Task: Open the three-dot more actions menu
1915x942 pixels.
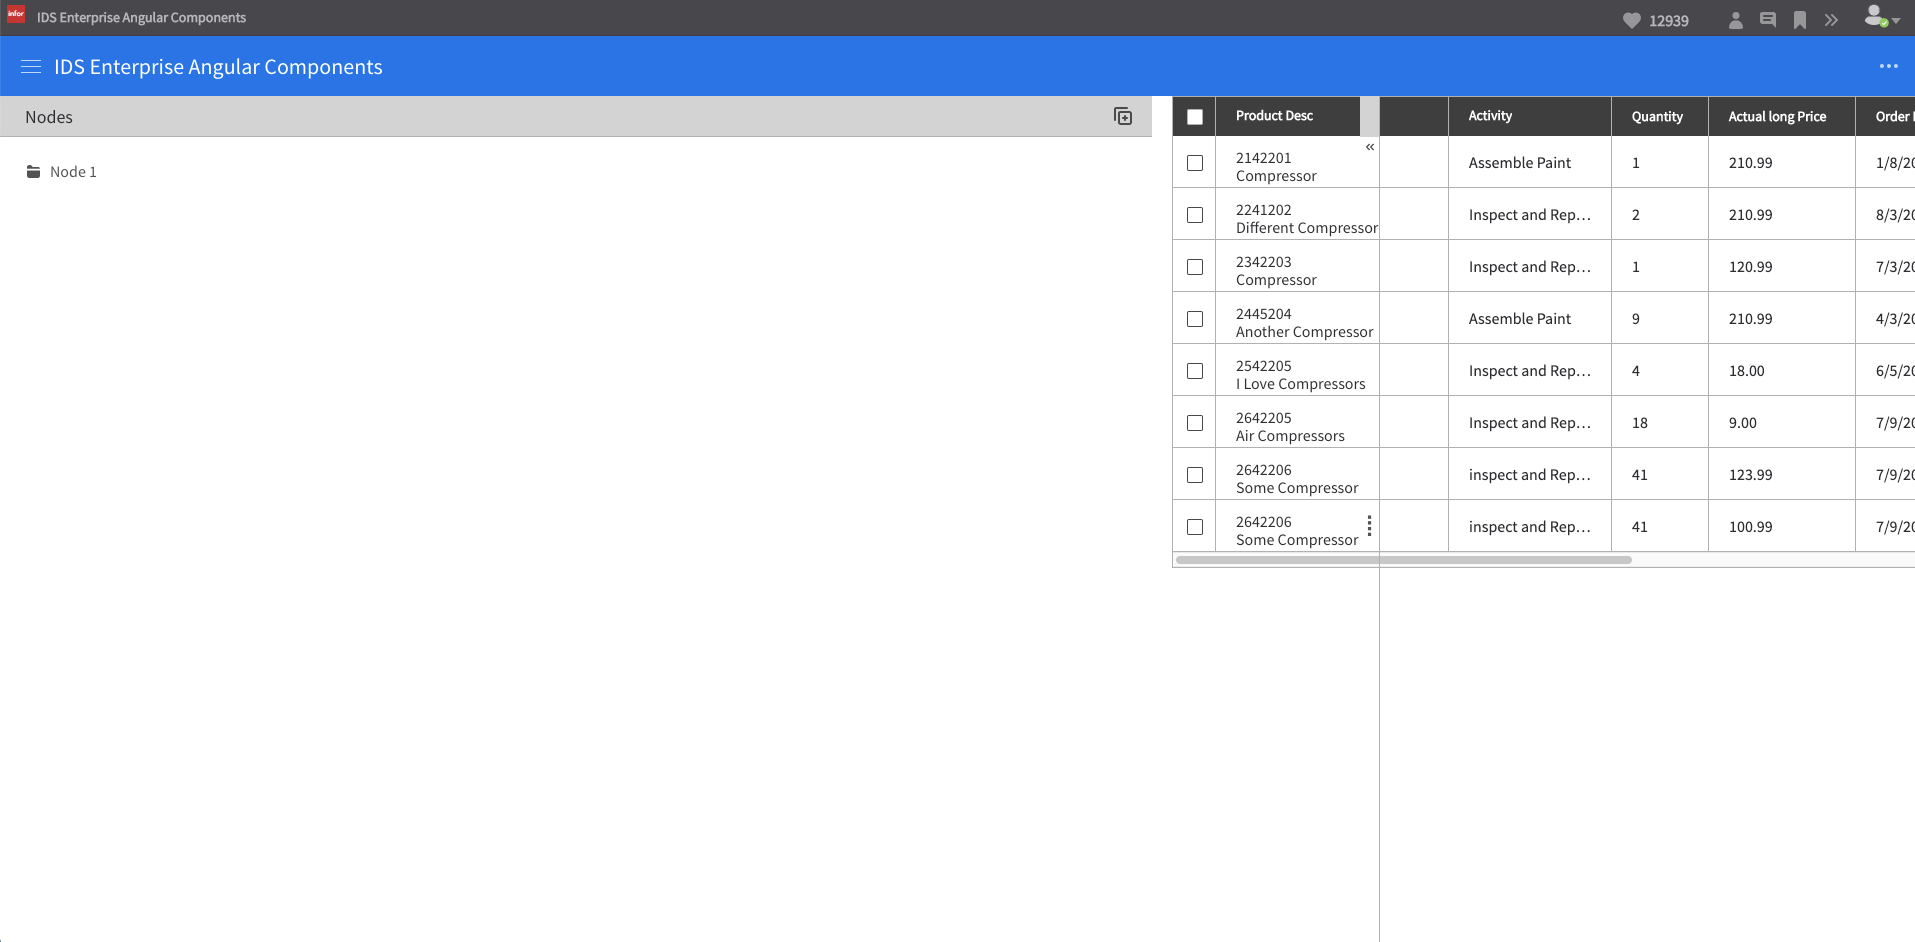Action: click(1888, 66)
